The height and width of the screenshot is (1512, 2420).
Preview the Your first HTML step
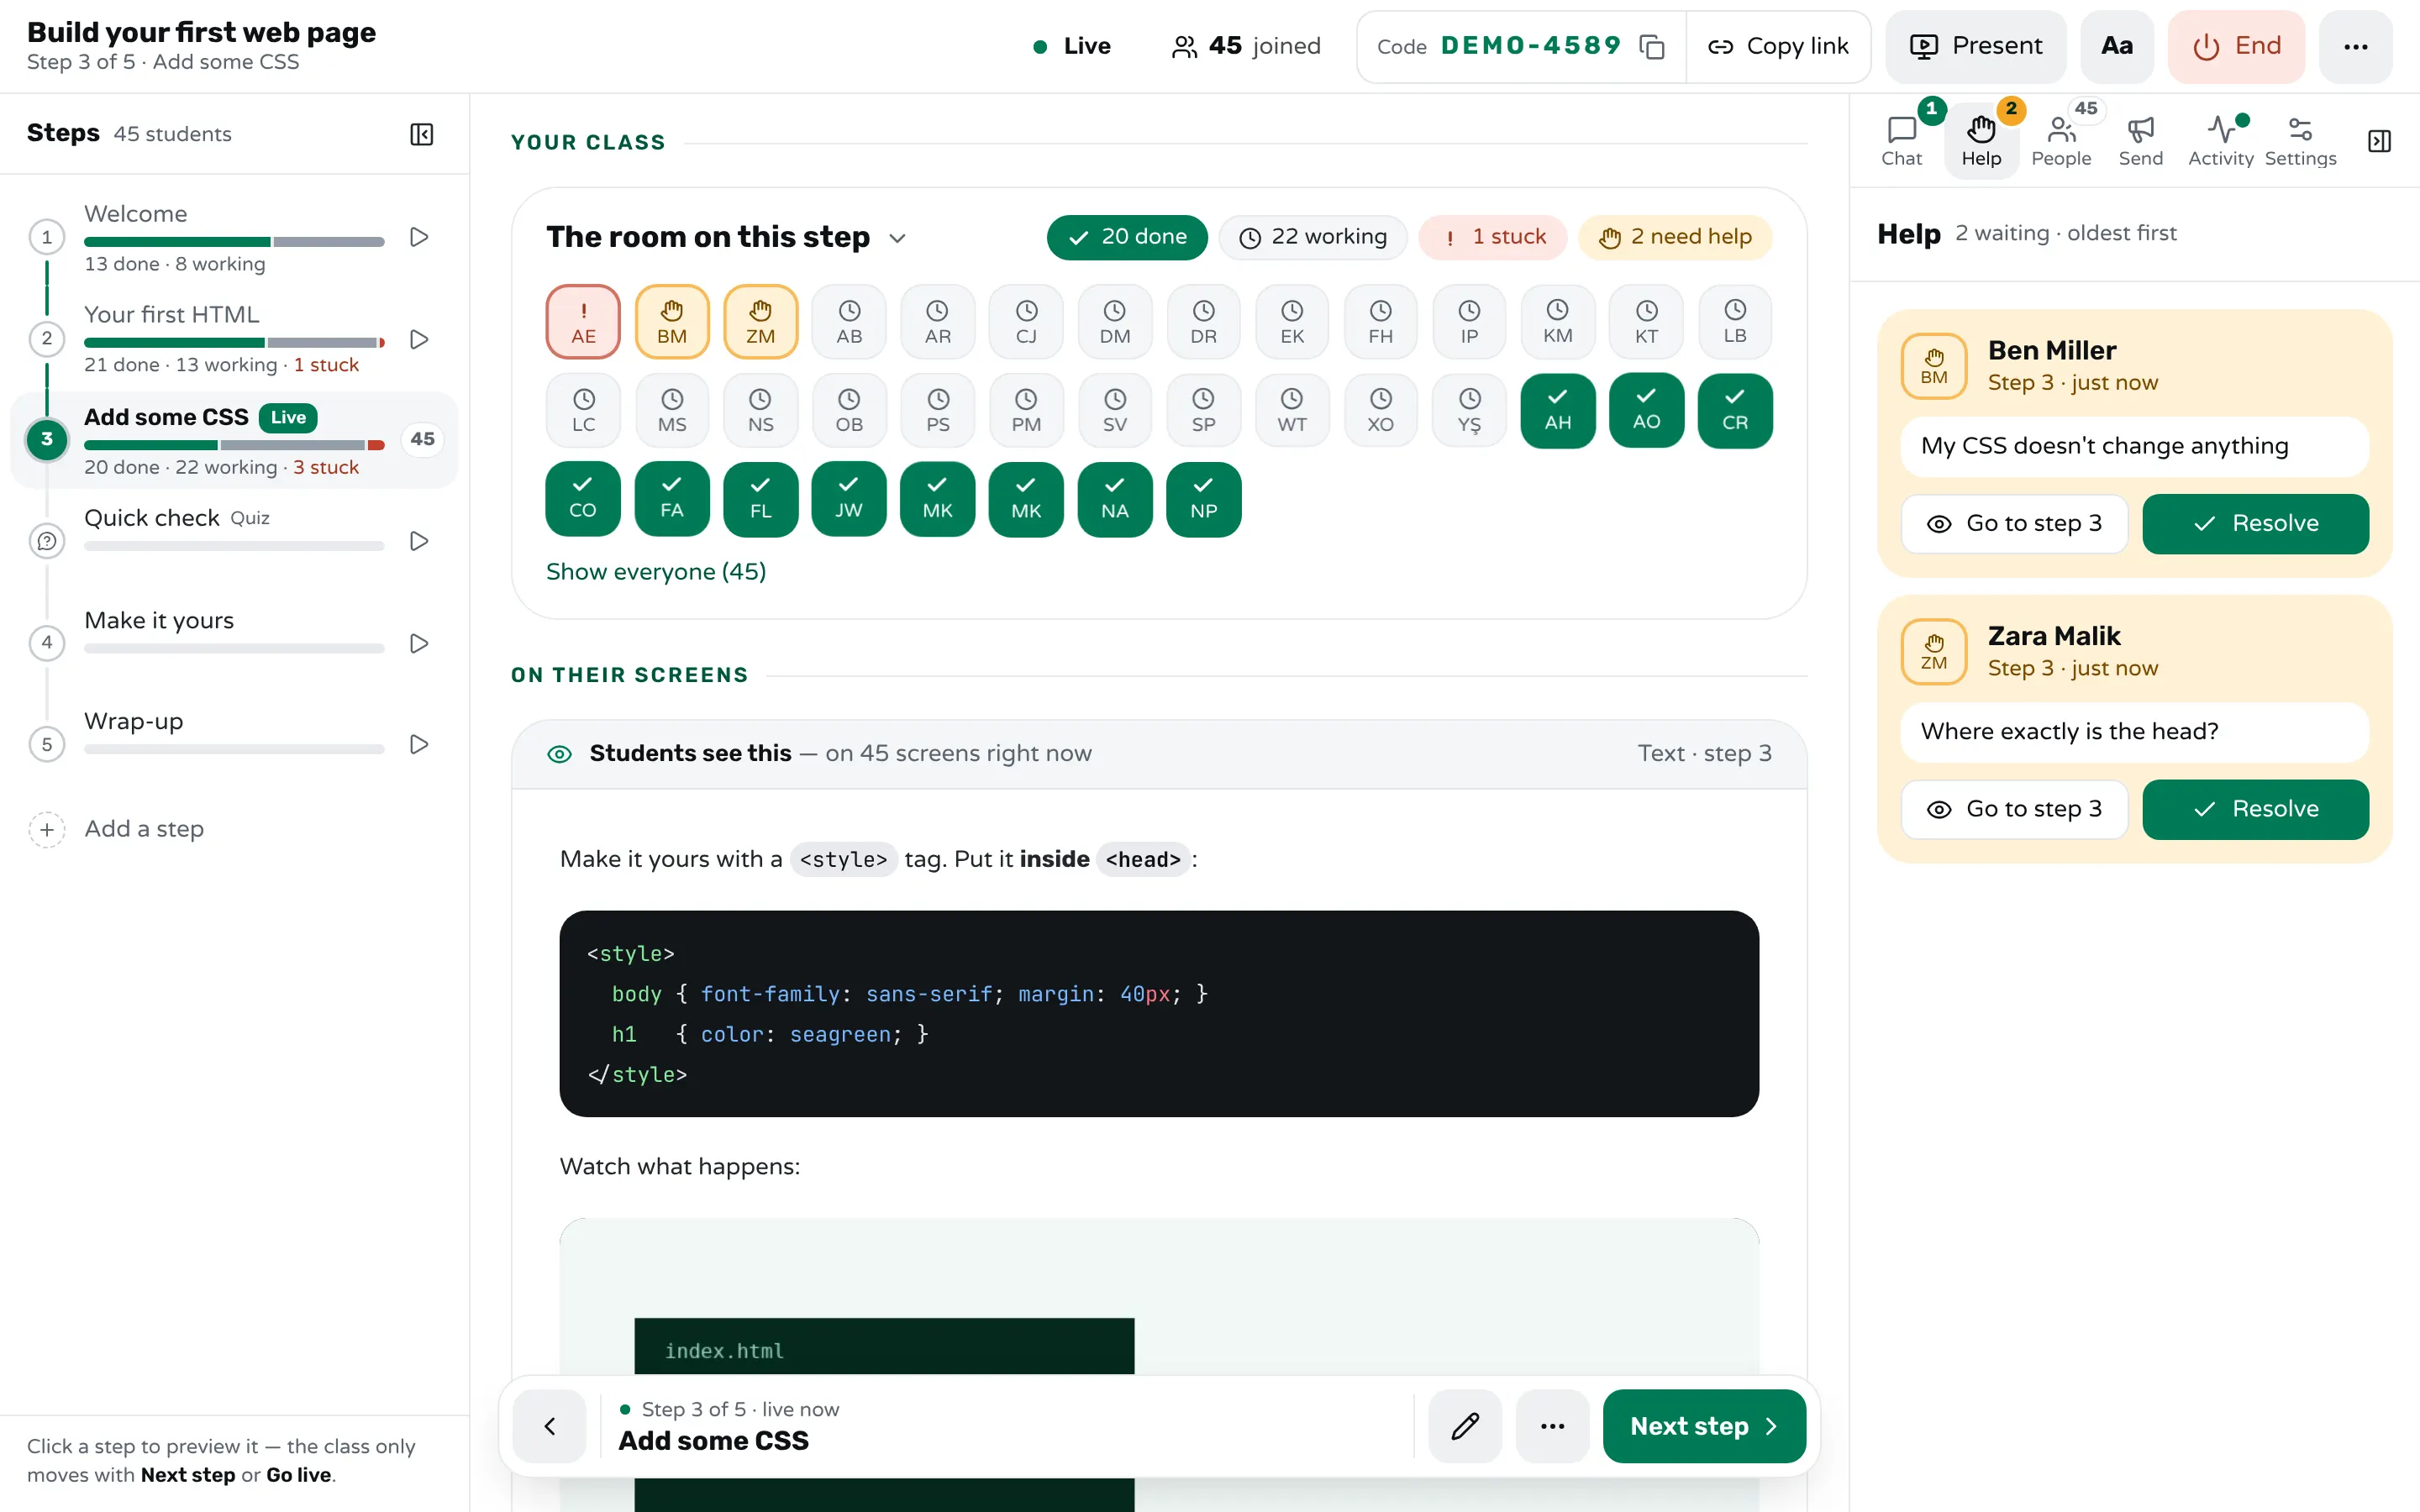click(419, 339)
